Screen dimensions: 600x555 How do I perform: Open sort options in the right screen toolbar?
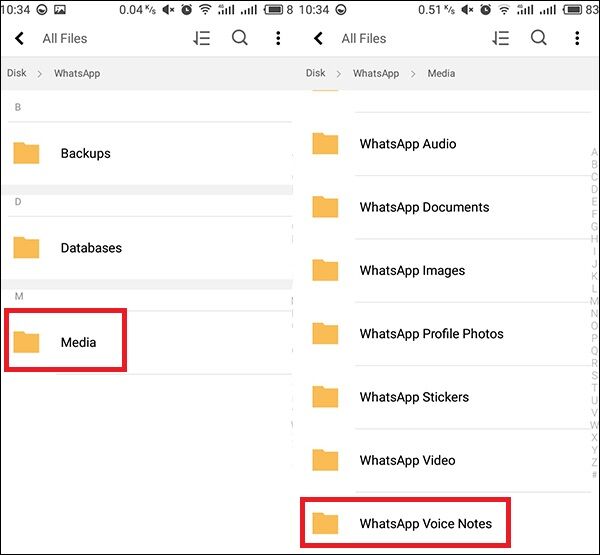click(x=501, y=38)
